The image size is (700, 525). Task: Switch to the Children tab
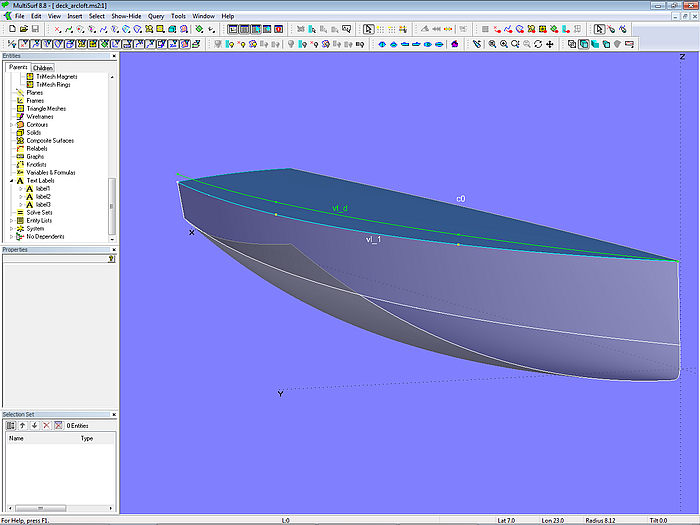tap(43, 68)
